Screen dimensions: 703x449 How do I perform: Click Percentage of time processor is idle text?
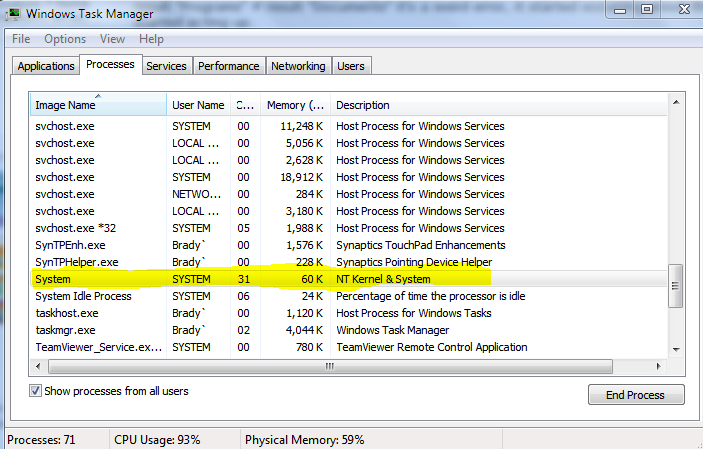pos(430,296)
